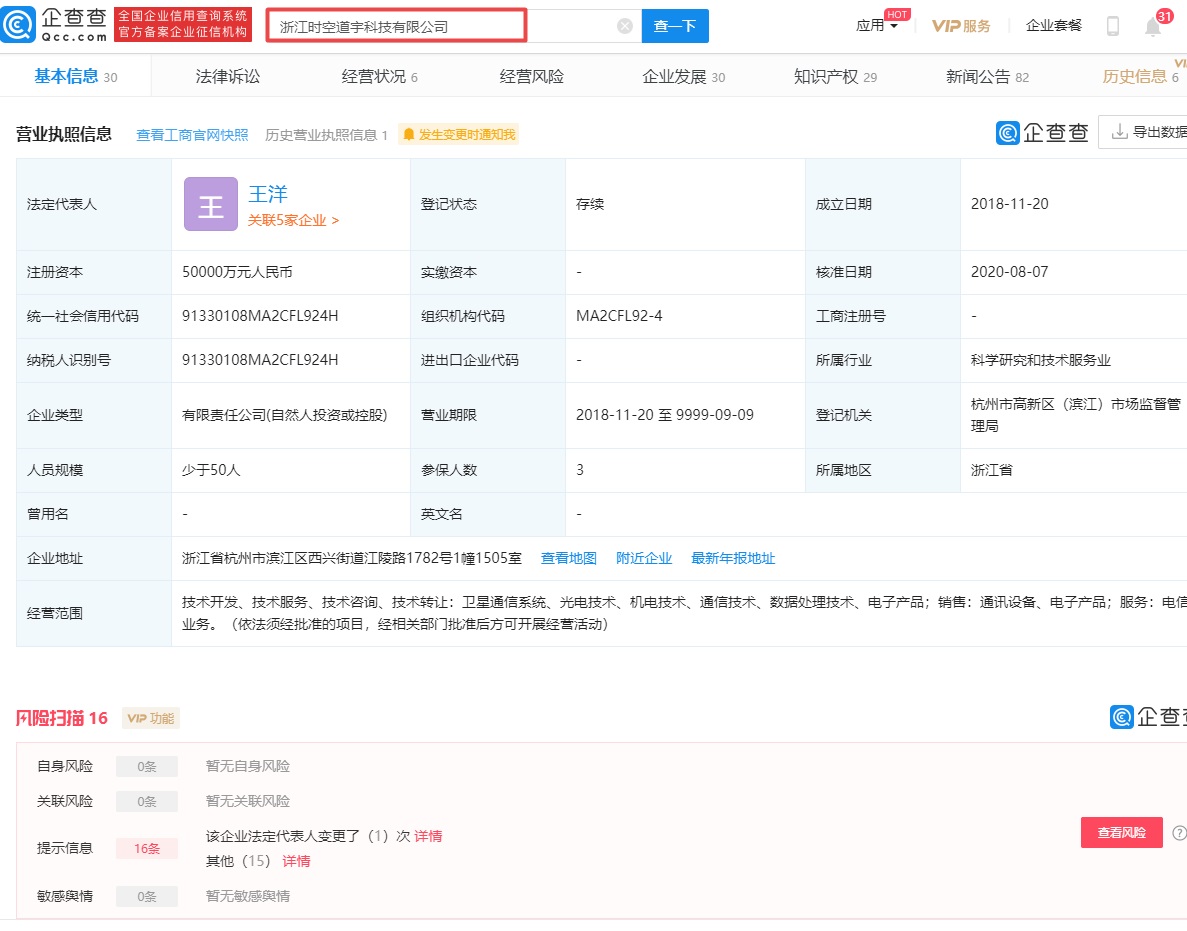Click the 0条 自身风险 count badge
The height and width of the screenshot is (931, 1187).
tap(147, 767)
